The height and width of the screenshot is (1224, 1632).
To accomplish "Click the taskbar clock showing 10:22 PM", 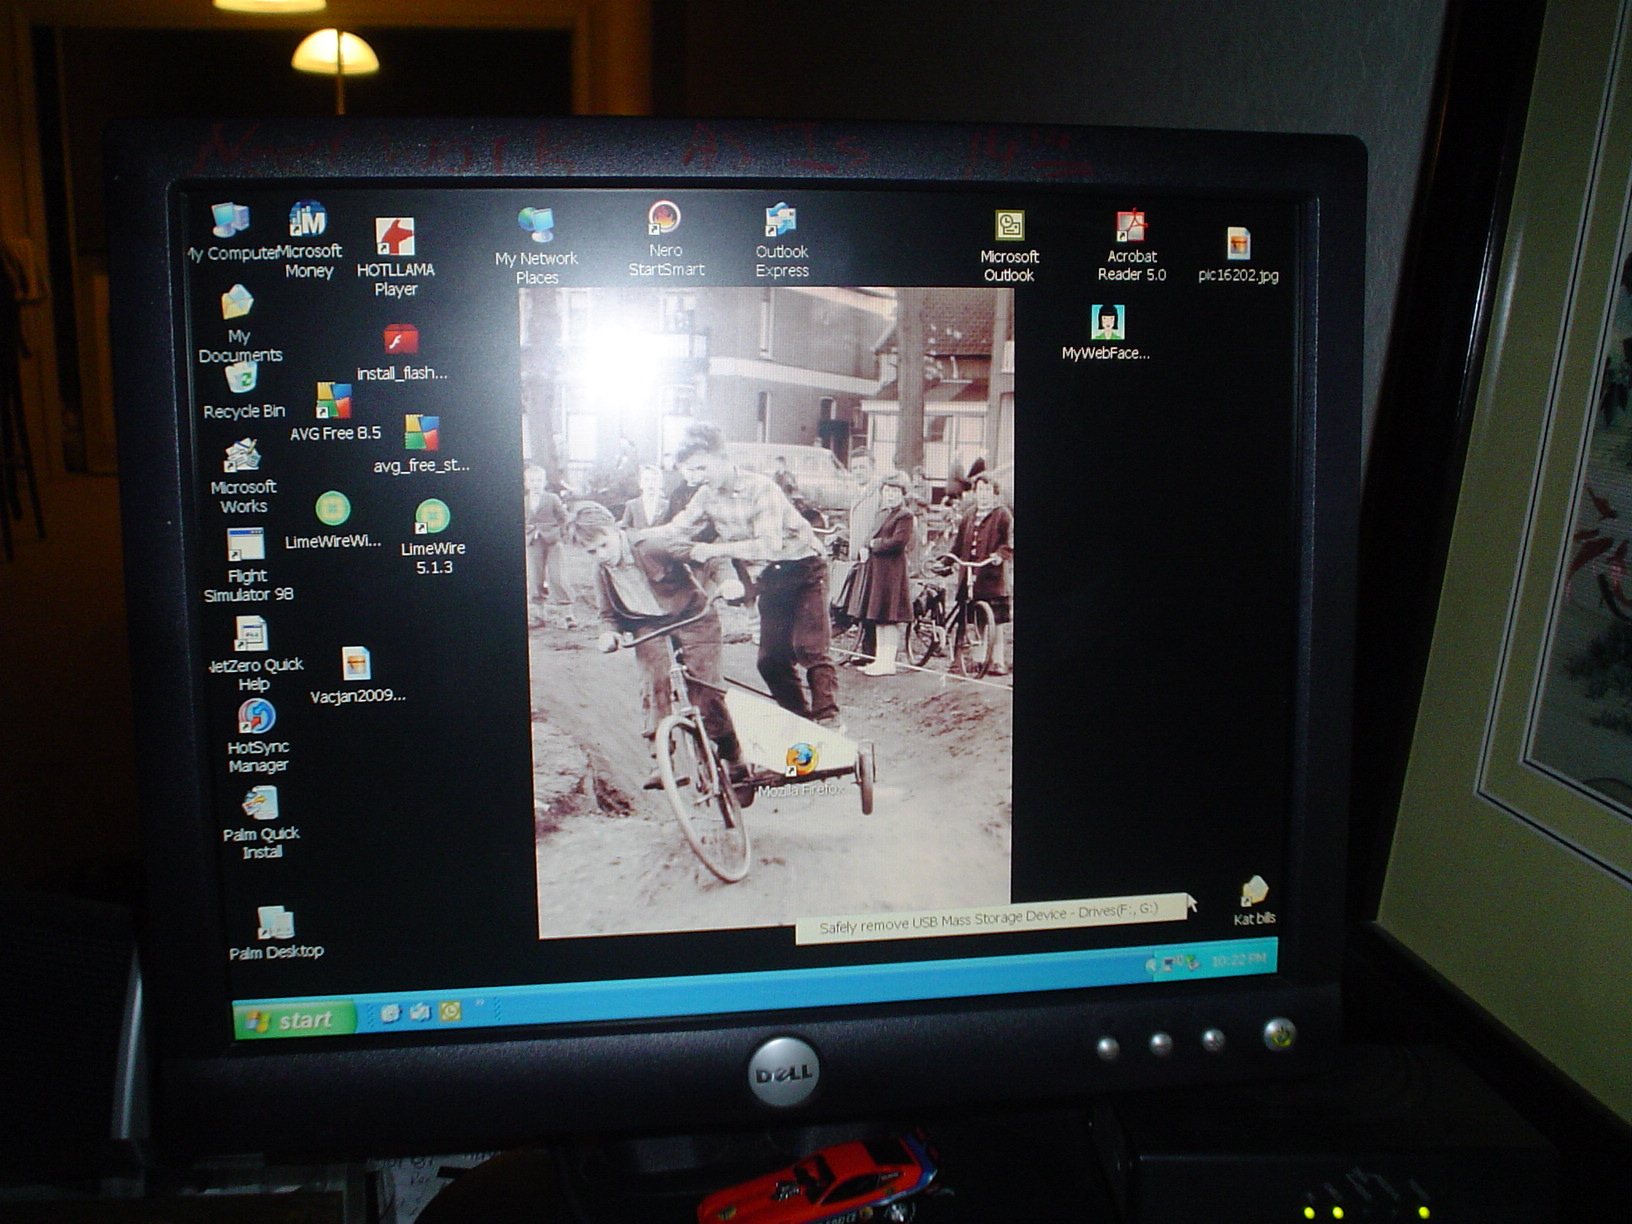I will 1238,961.
